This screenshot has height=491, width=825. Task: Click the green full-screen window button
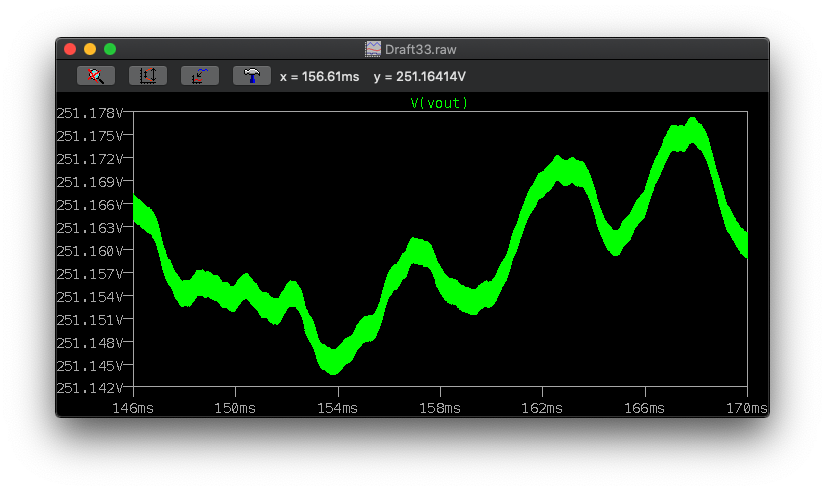pos(110,49)
